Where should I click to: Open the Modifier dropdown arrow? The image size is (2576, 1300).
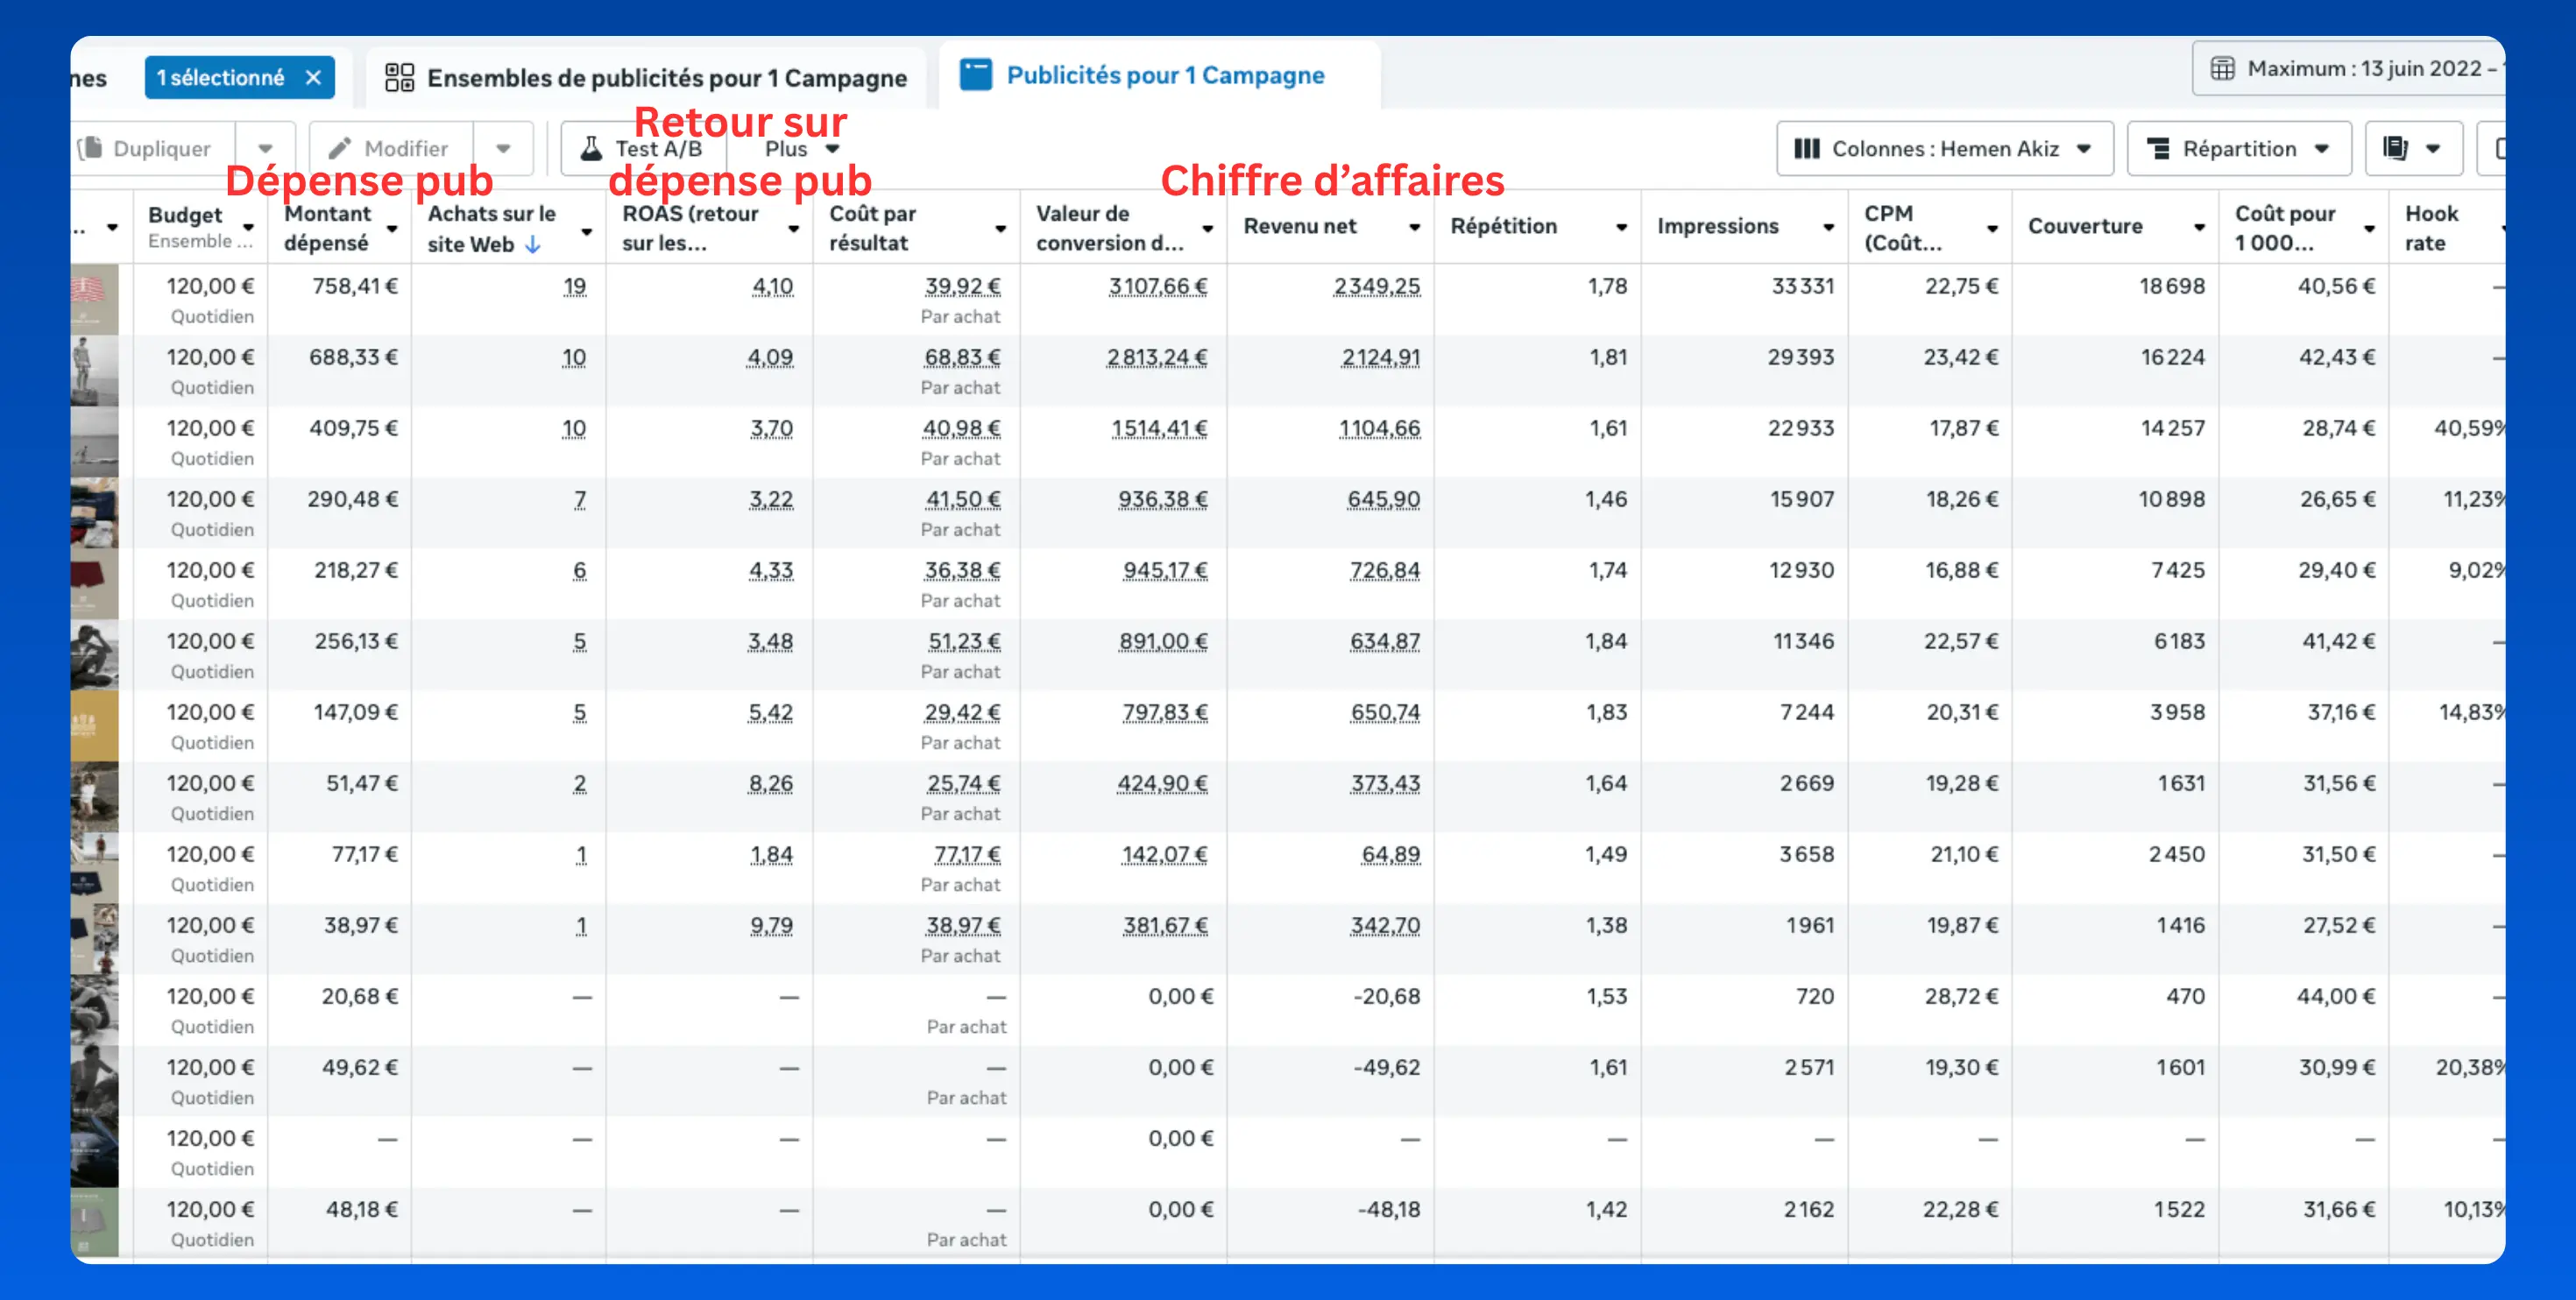tap(503, 148)
